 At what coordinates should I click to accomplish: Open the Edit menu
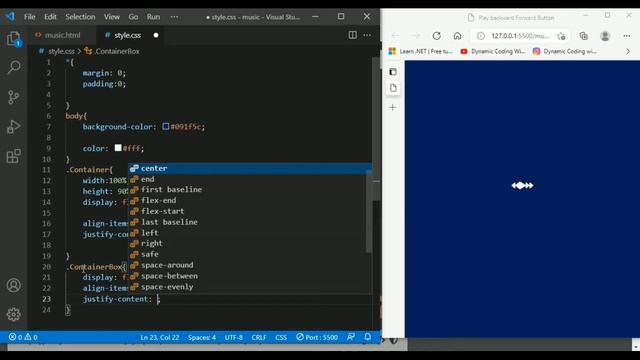50,17
